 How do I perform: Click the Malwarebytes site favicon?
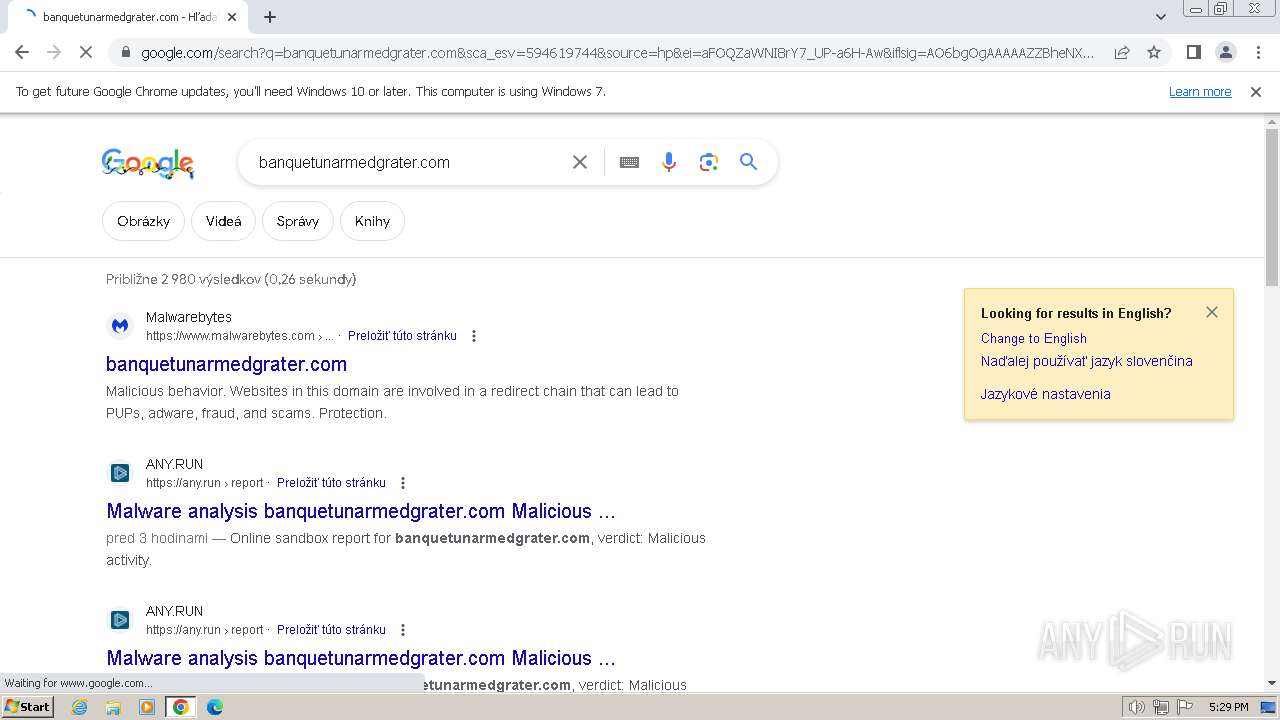(x=120, y=326)
